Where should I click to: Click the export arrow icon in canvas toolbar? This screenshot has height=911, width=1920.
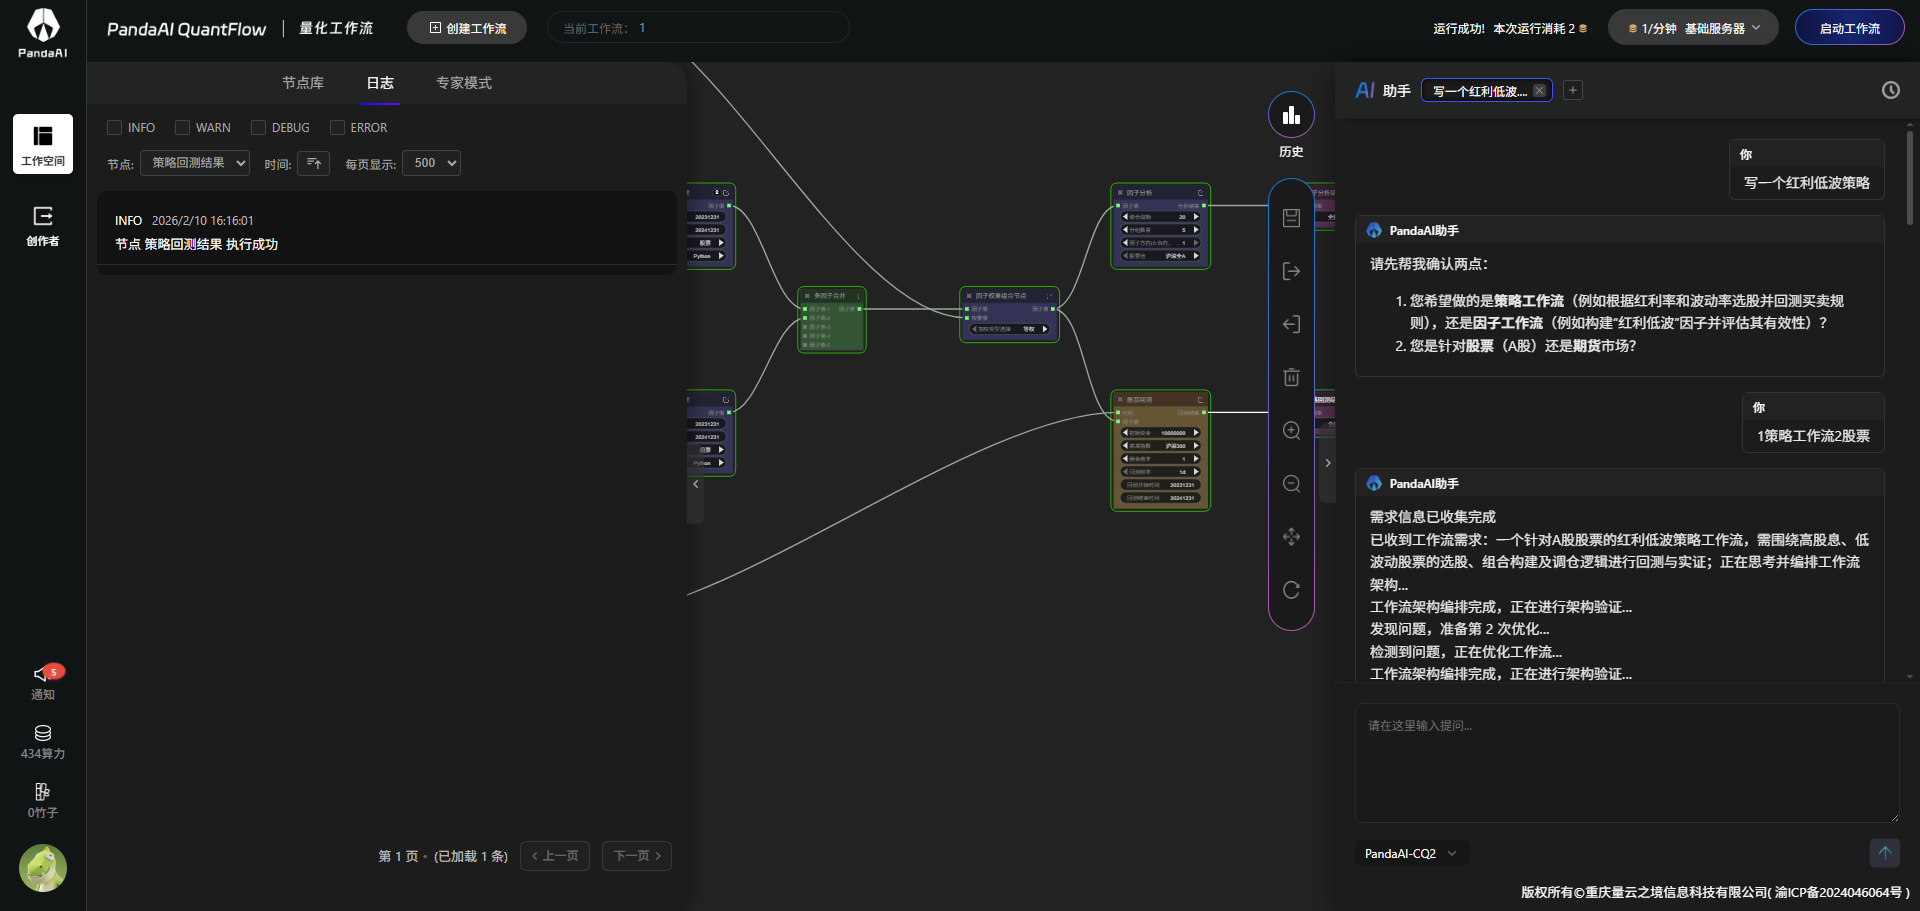pyautogui.click(x=1291, y=271)
